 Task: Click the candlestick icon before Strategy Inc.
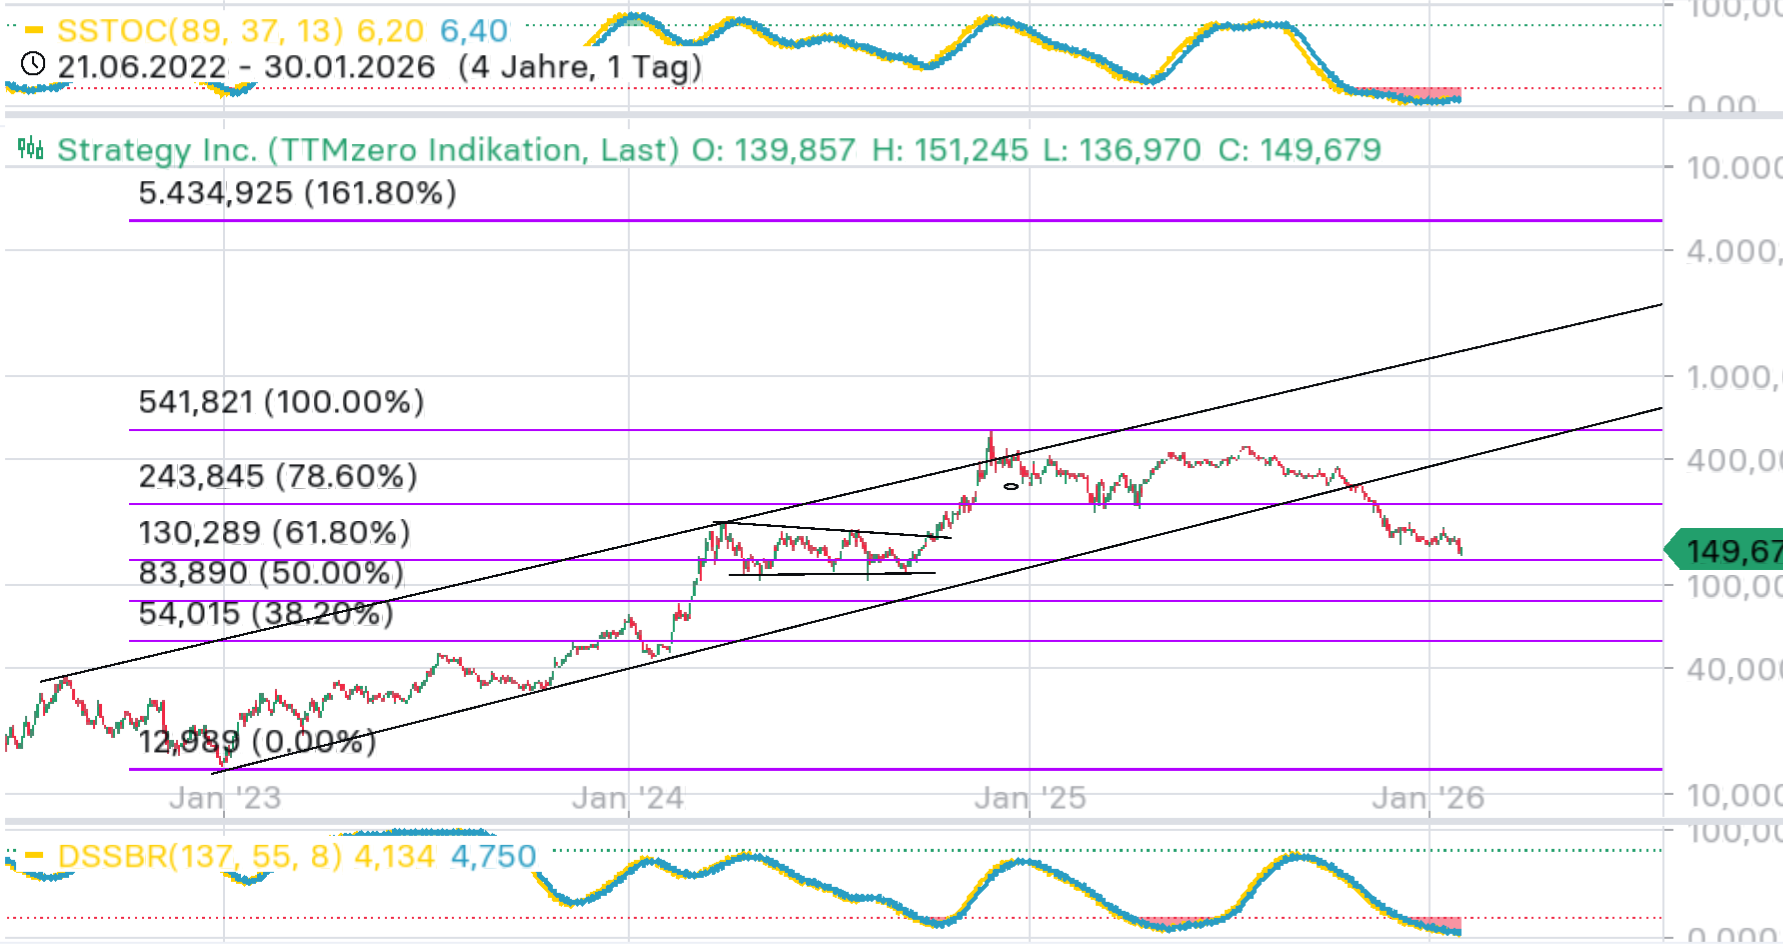tap(31, 149)
